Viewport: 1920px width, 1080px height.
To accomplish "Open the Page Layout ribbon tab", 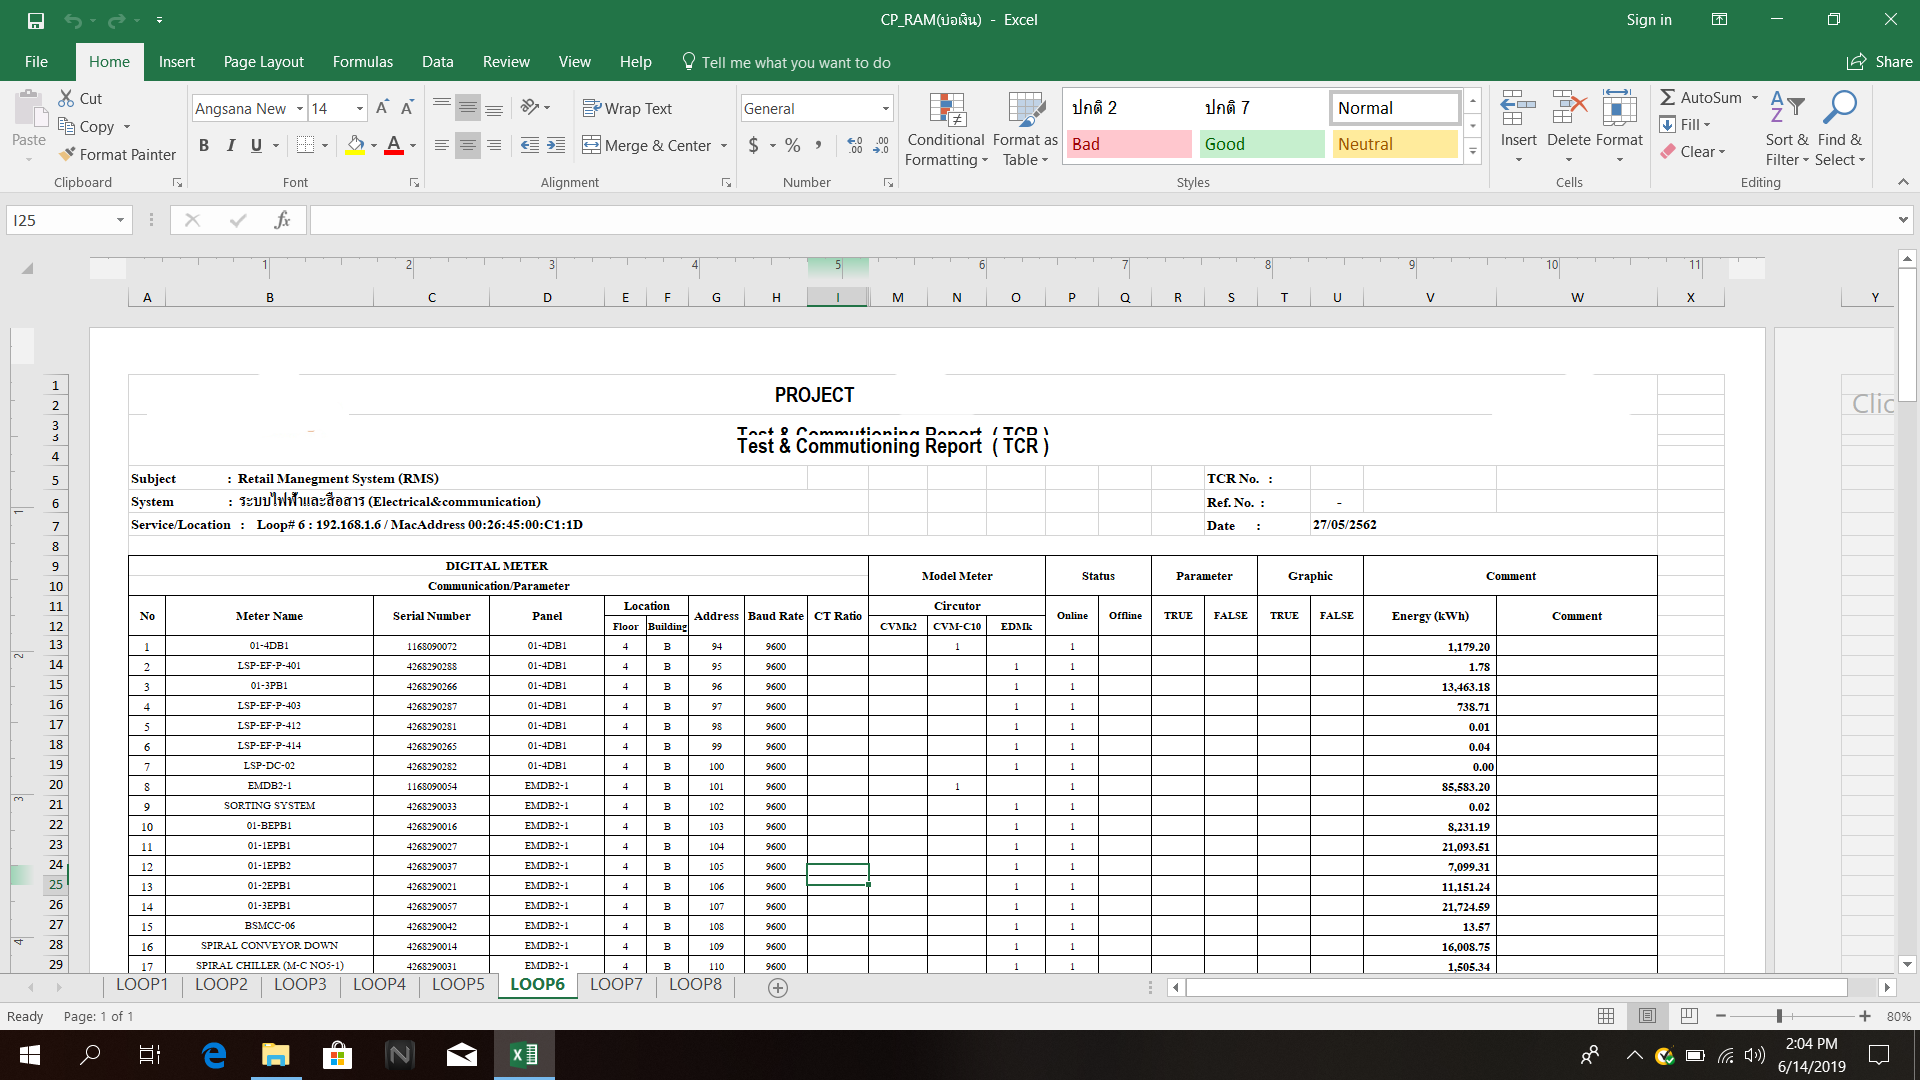I will (263, 62).
